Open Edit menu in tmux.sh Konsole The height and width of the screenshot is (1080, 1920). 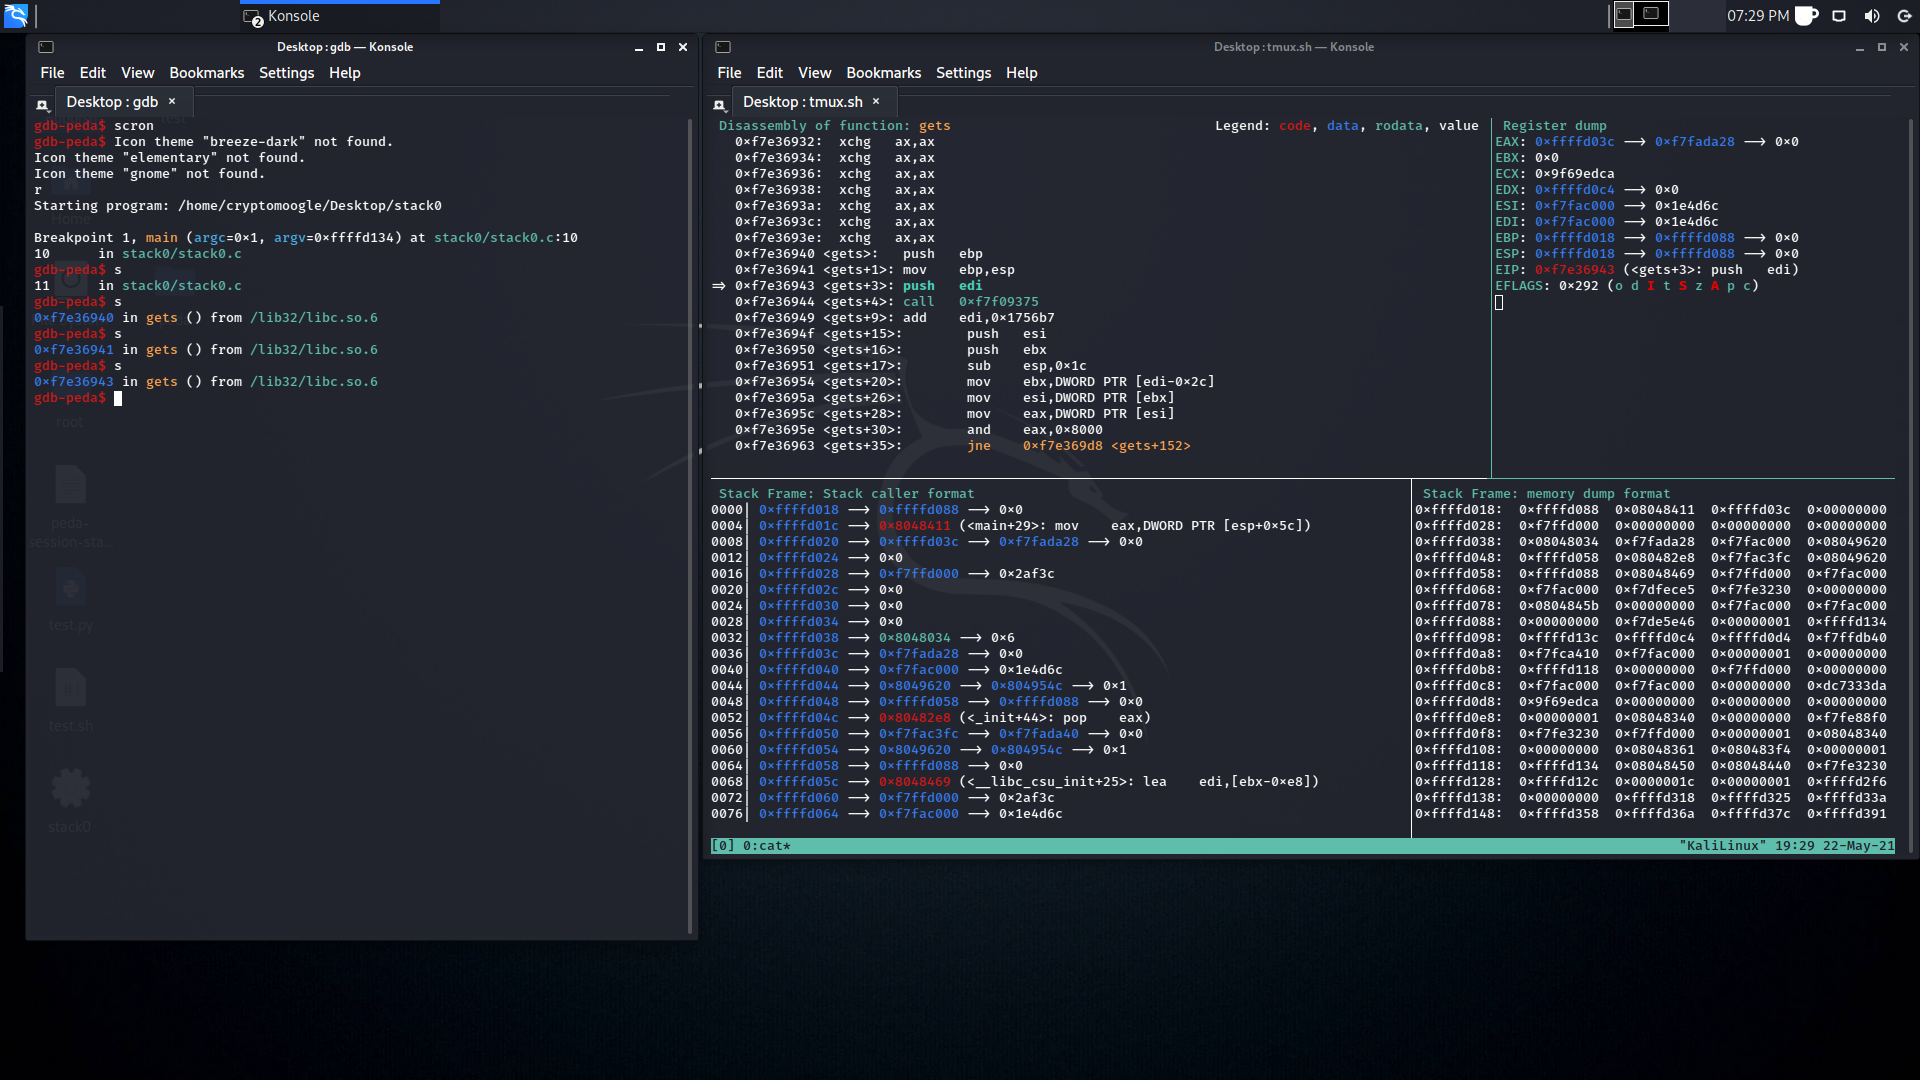(770, 73)
